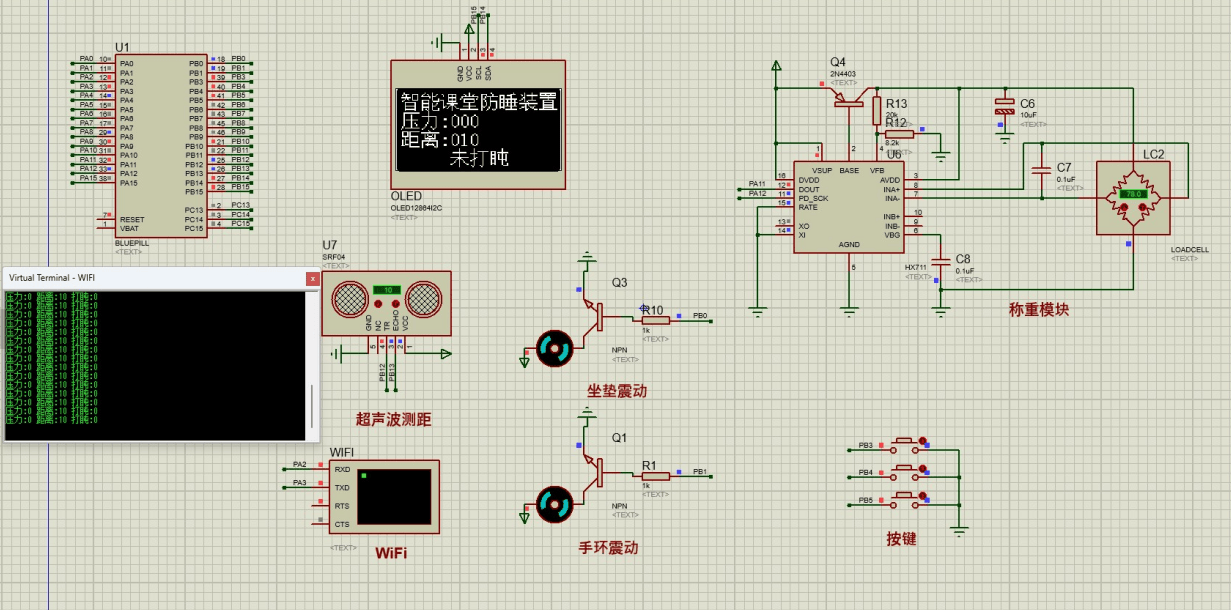Click the LC2 load cell component

(1133, 198)
